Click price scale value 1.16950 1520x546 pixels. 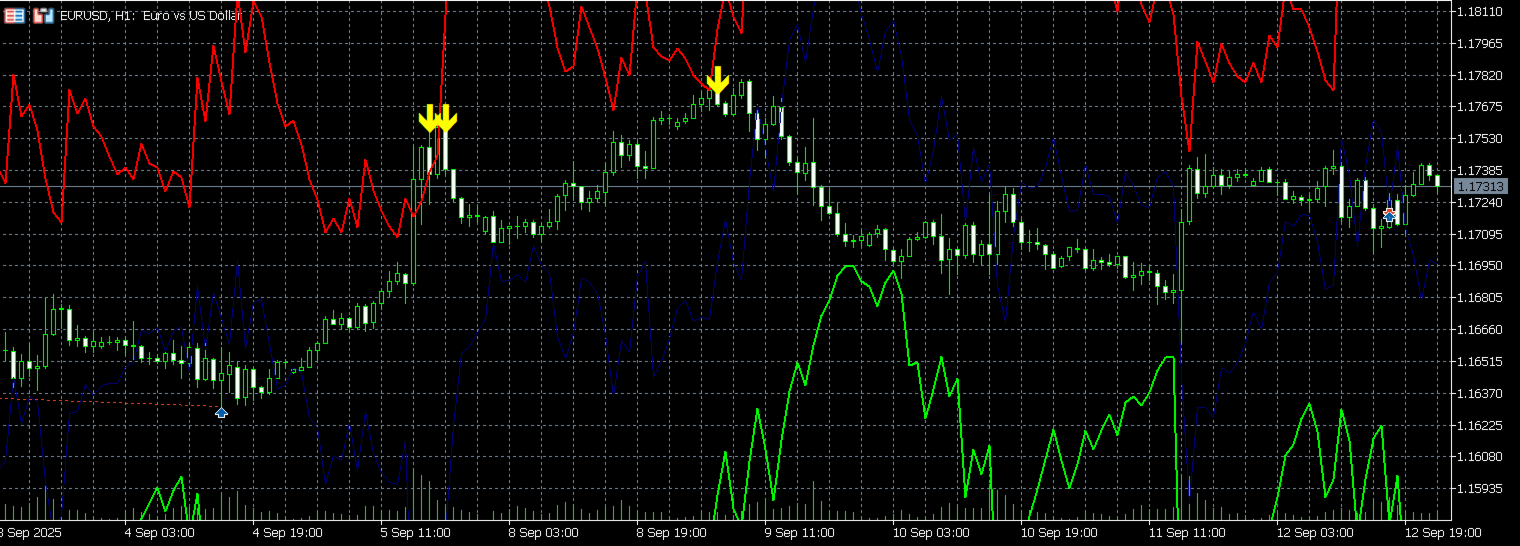click(x=1481, y=266)
